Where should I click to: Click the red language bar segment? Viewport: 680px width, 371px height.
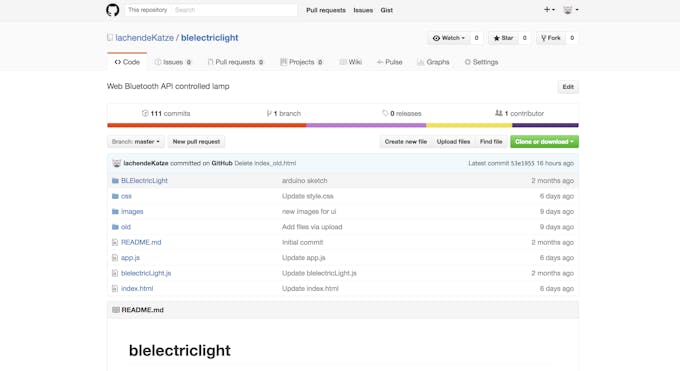[207, 125]
